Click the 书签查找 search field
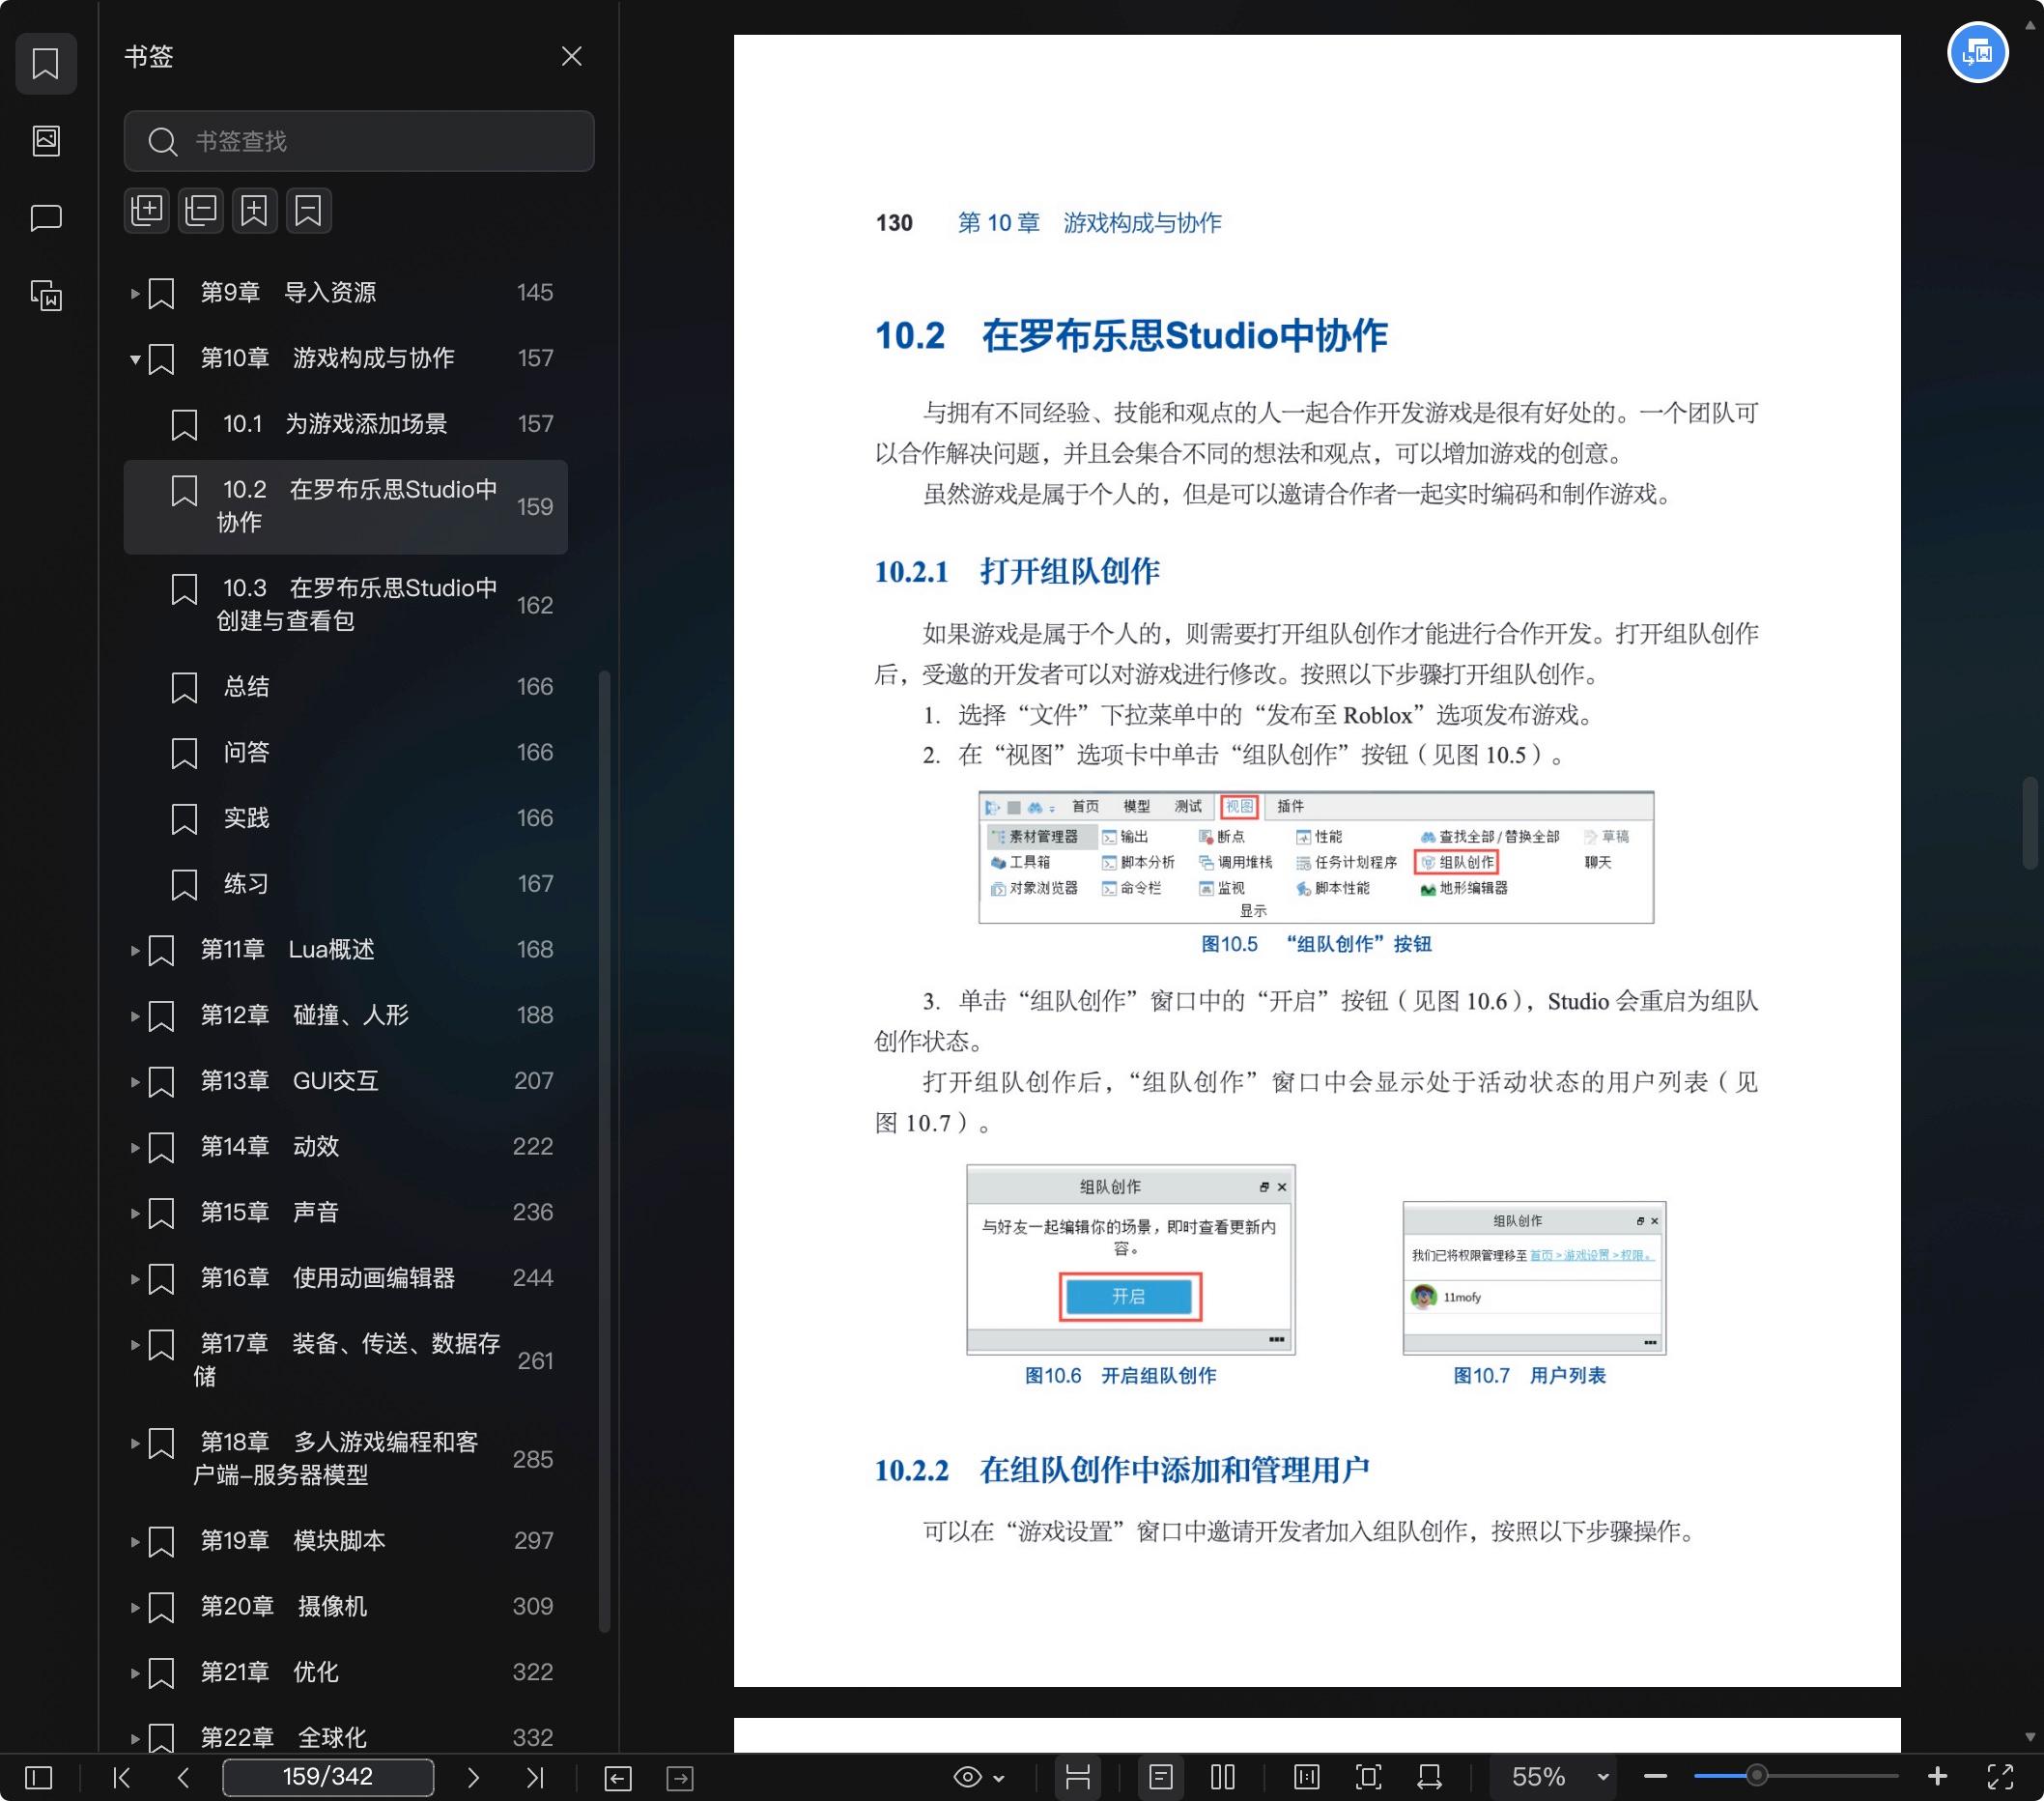Screen dimensions: 2044x1801 click(x=359, y=141)
